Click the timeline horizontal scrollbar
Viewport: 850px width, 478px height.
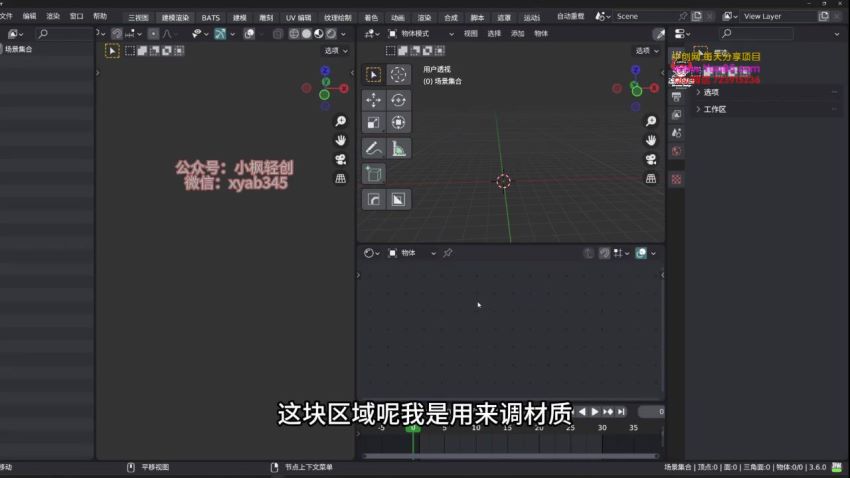[x=510, y=456]
